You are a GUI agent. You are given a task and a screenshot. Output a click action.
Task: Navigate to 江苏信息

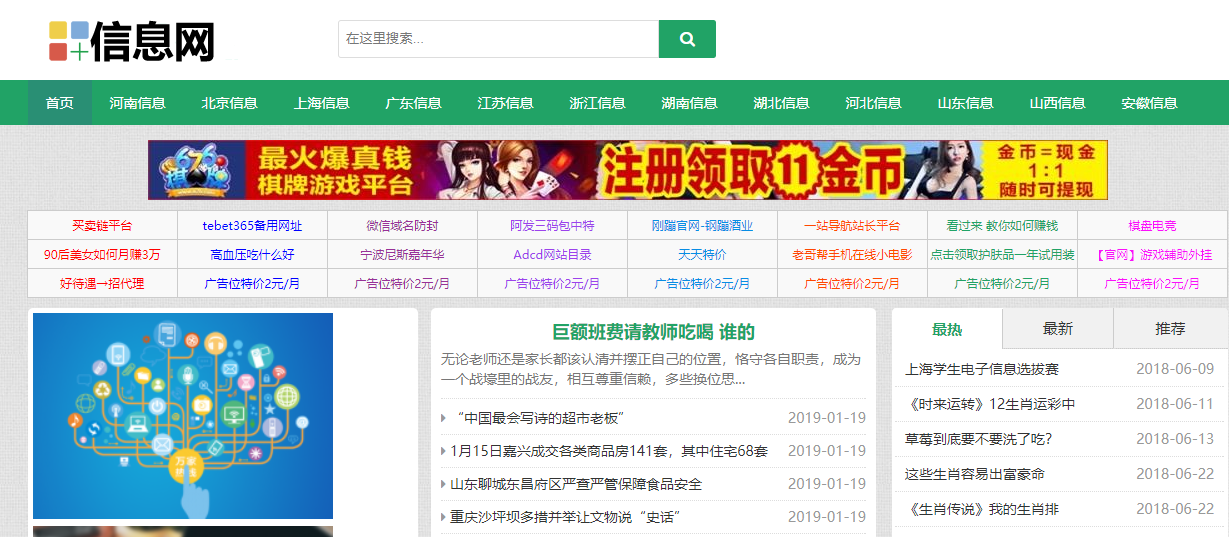pos(506,103)
